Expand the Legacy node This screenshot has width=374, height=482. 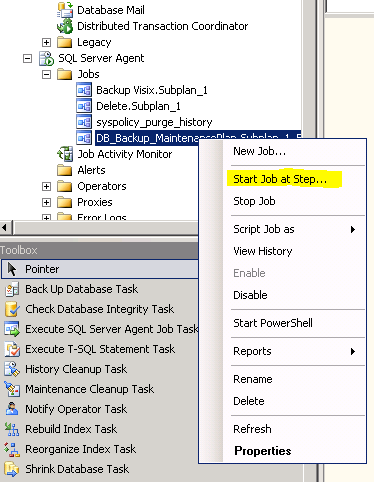click(x=46, y=42)
